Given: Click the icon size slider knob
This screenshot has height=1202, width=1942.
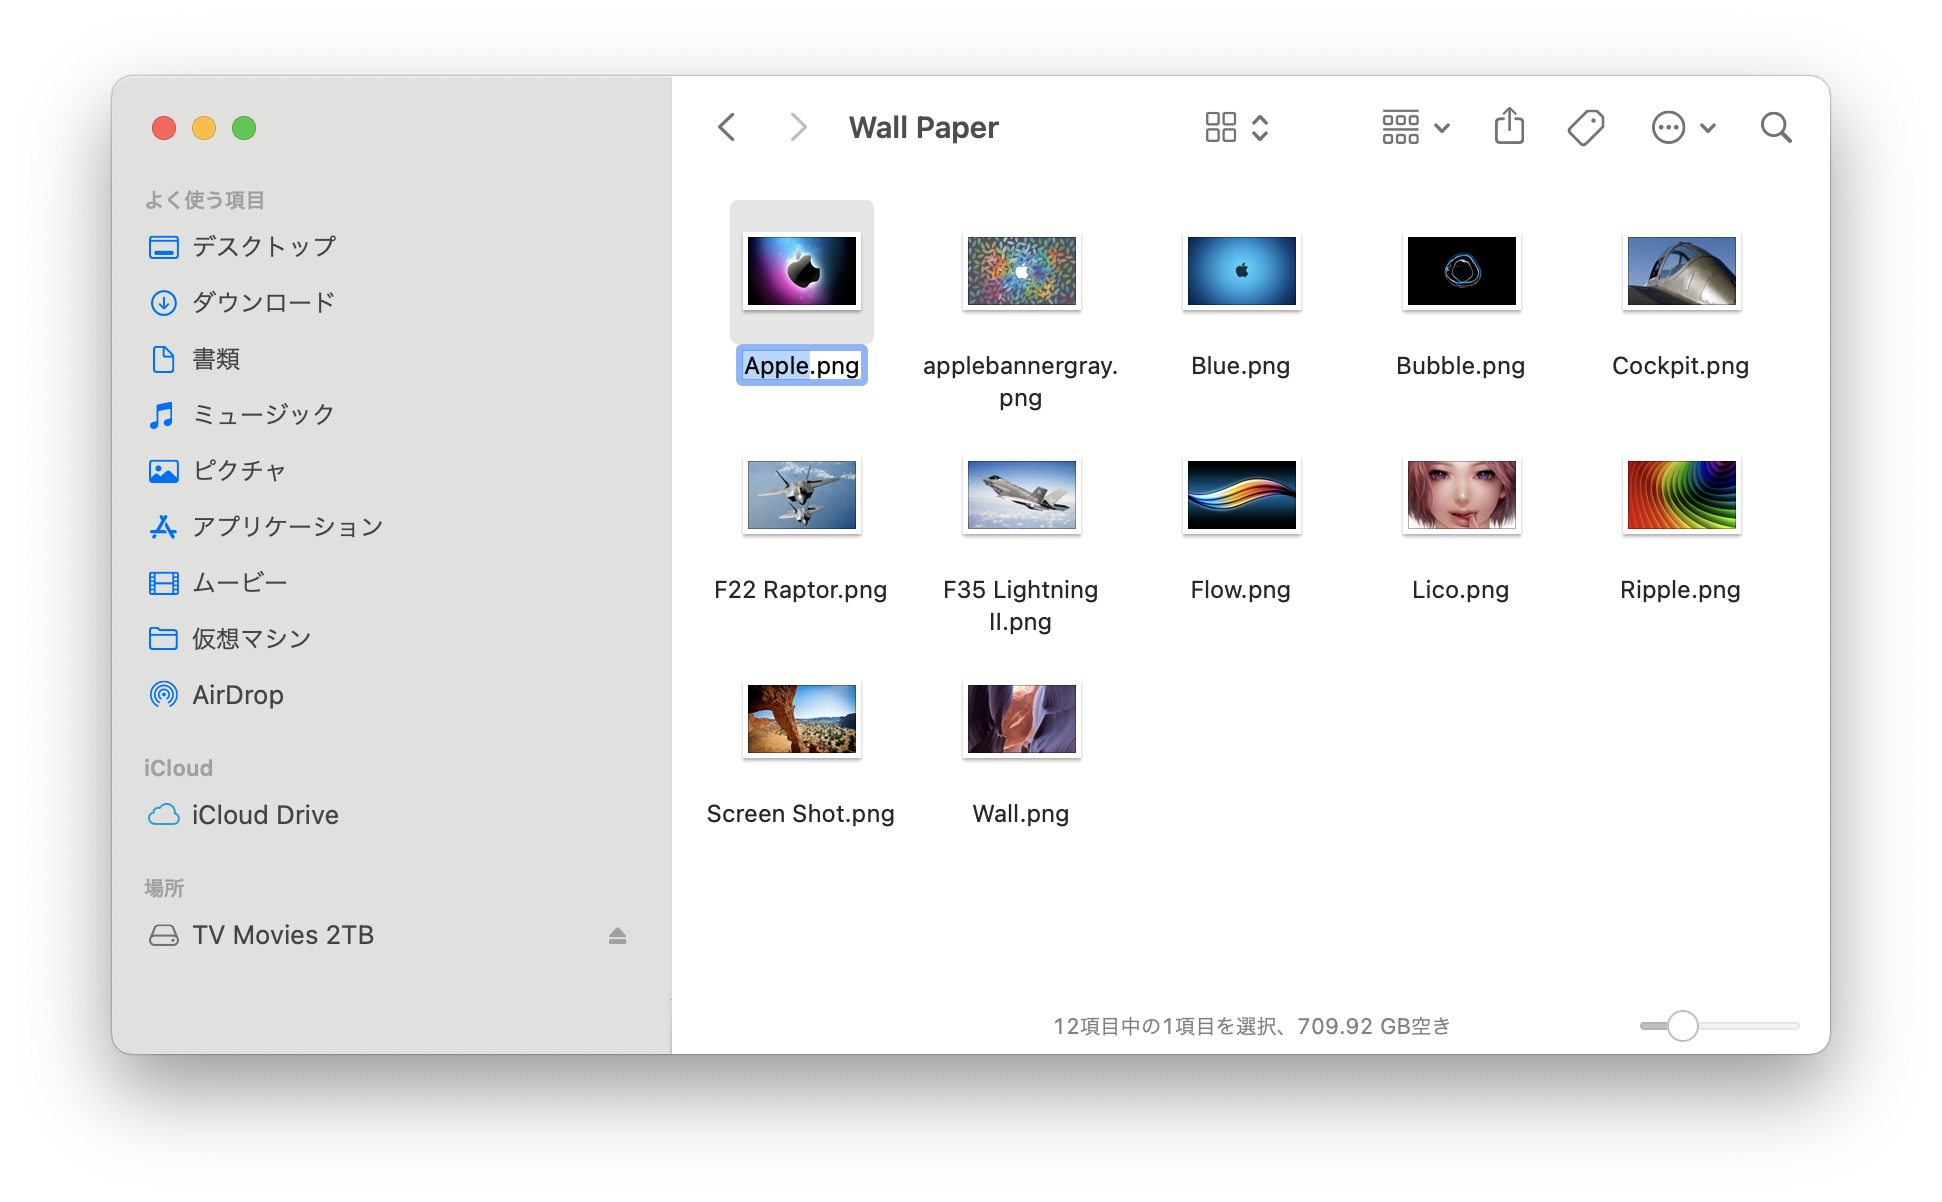Looking at the screenshot, I should coord(1683,1026).
